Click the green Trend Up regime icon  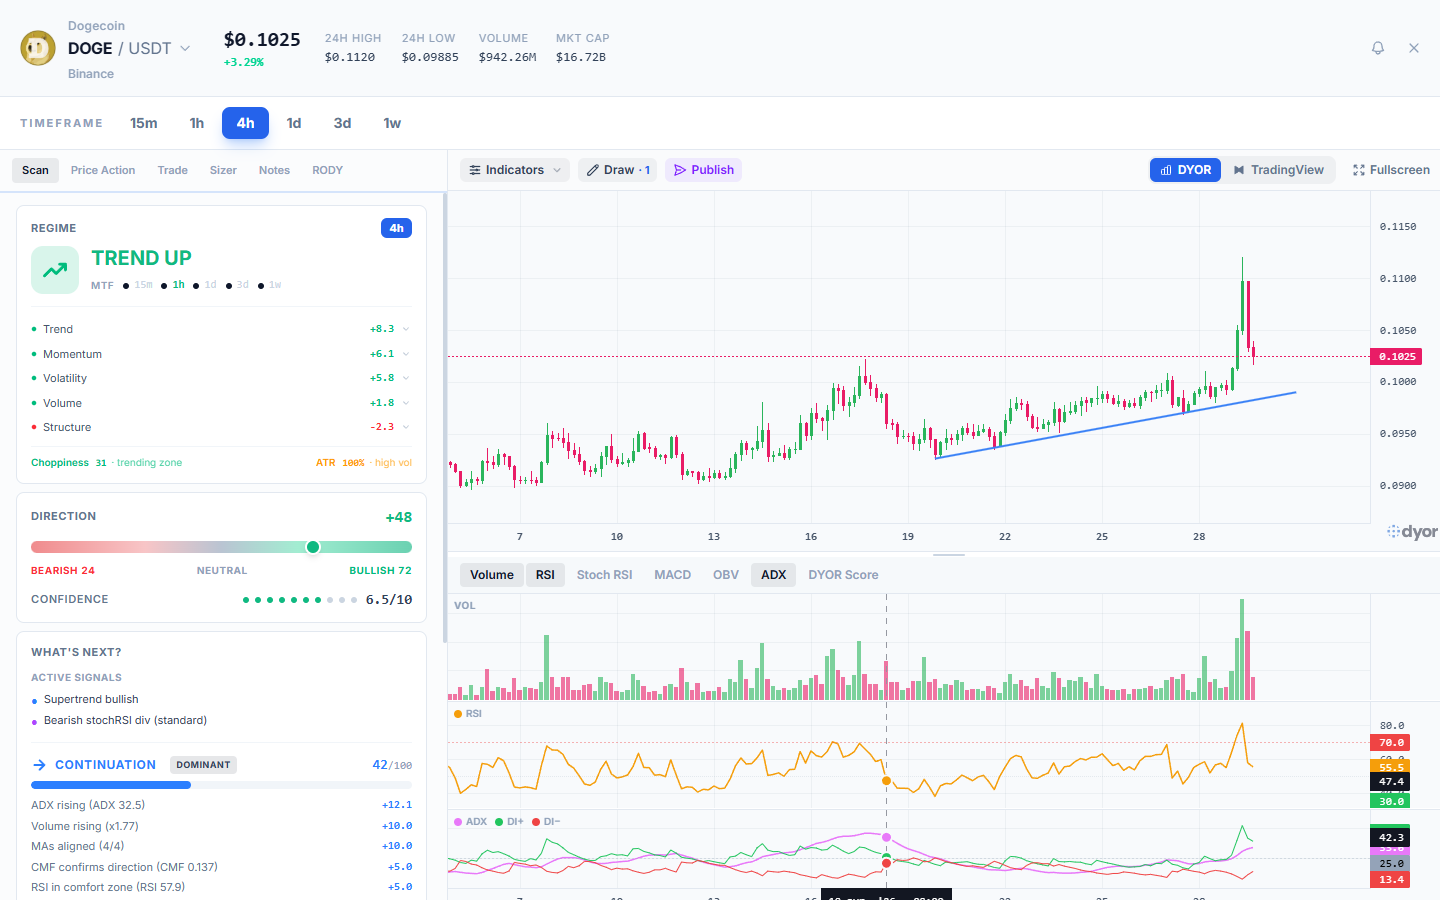click(x=55, y=270)
